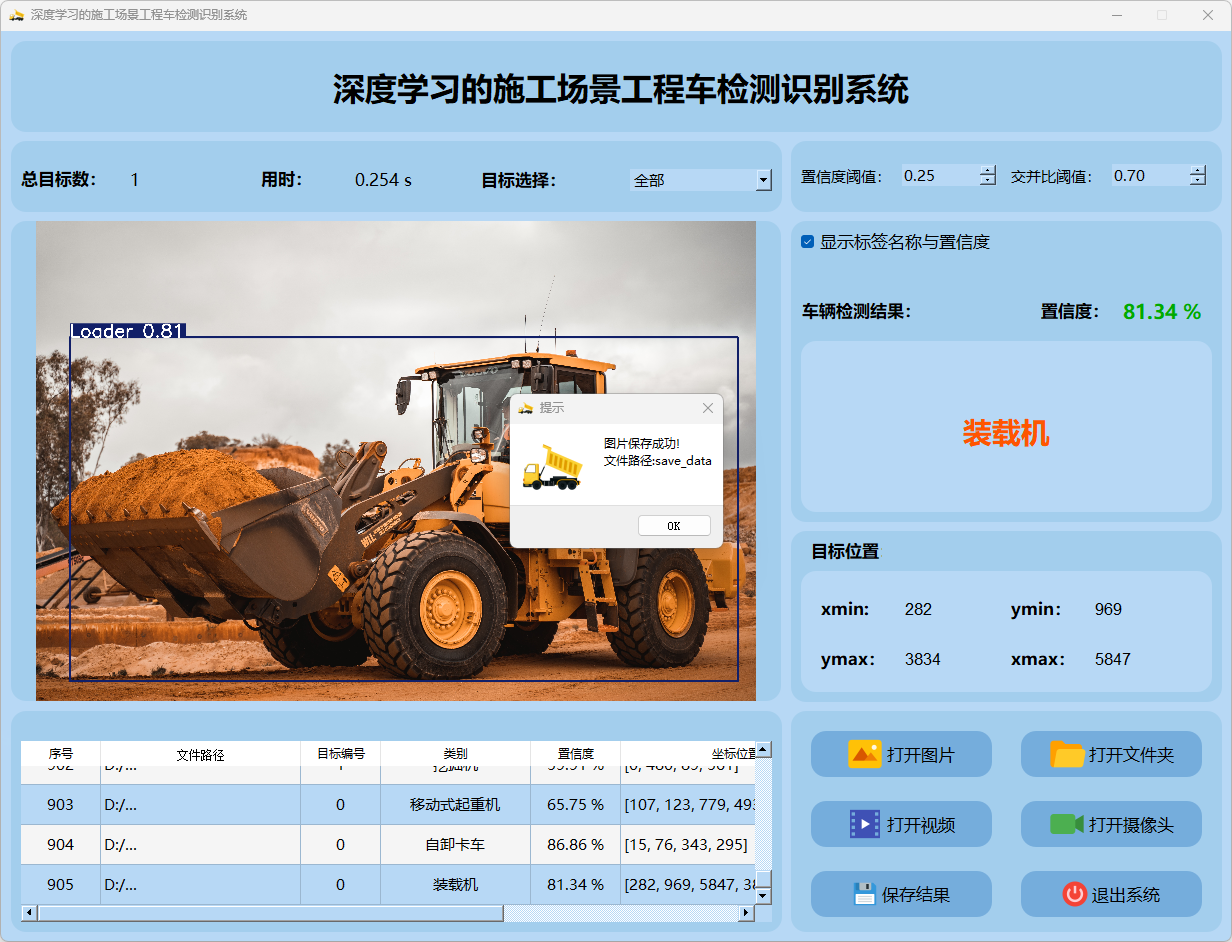The image size is (1232, 942).
Task: Click the folder icon on Open Folder button
Action: [x=1067, y=754]
